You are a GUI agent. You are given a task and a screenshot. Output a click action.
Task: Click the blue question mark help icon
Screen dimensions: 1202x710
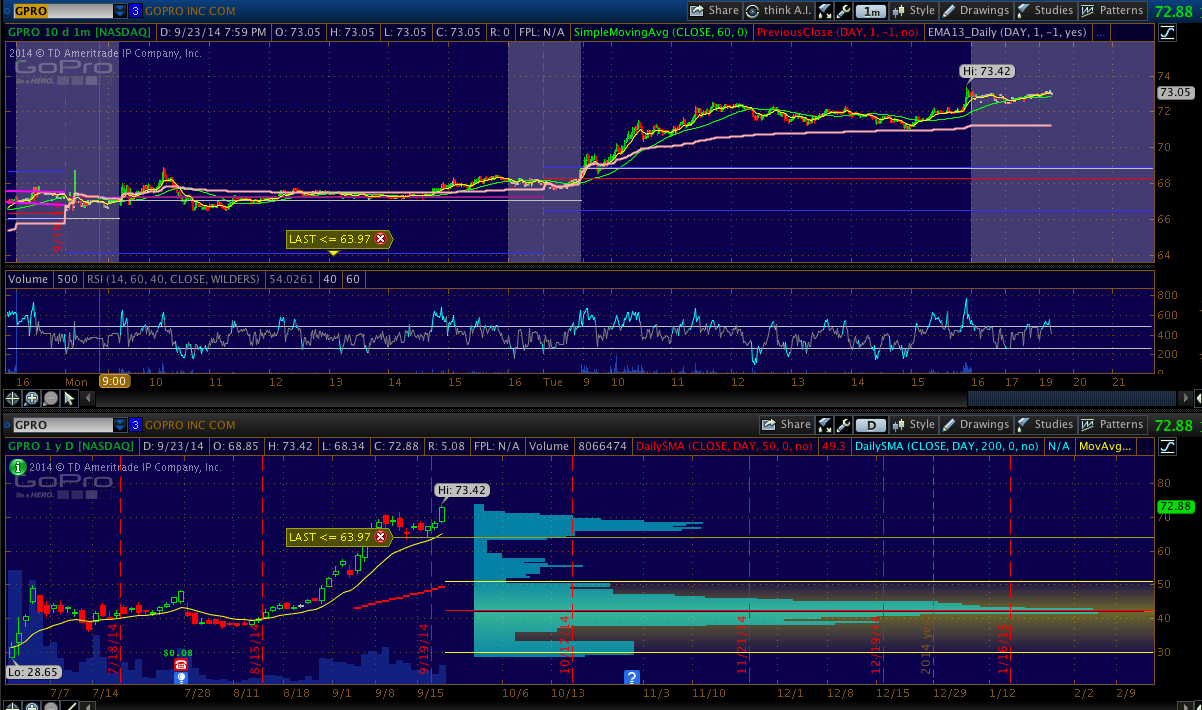632,677
